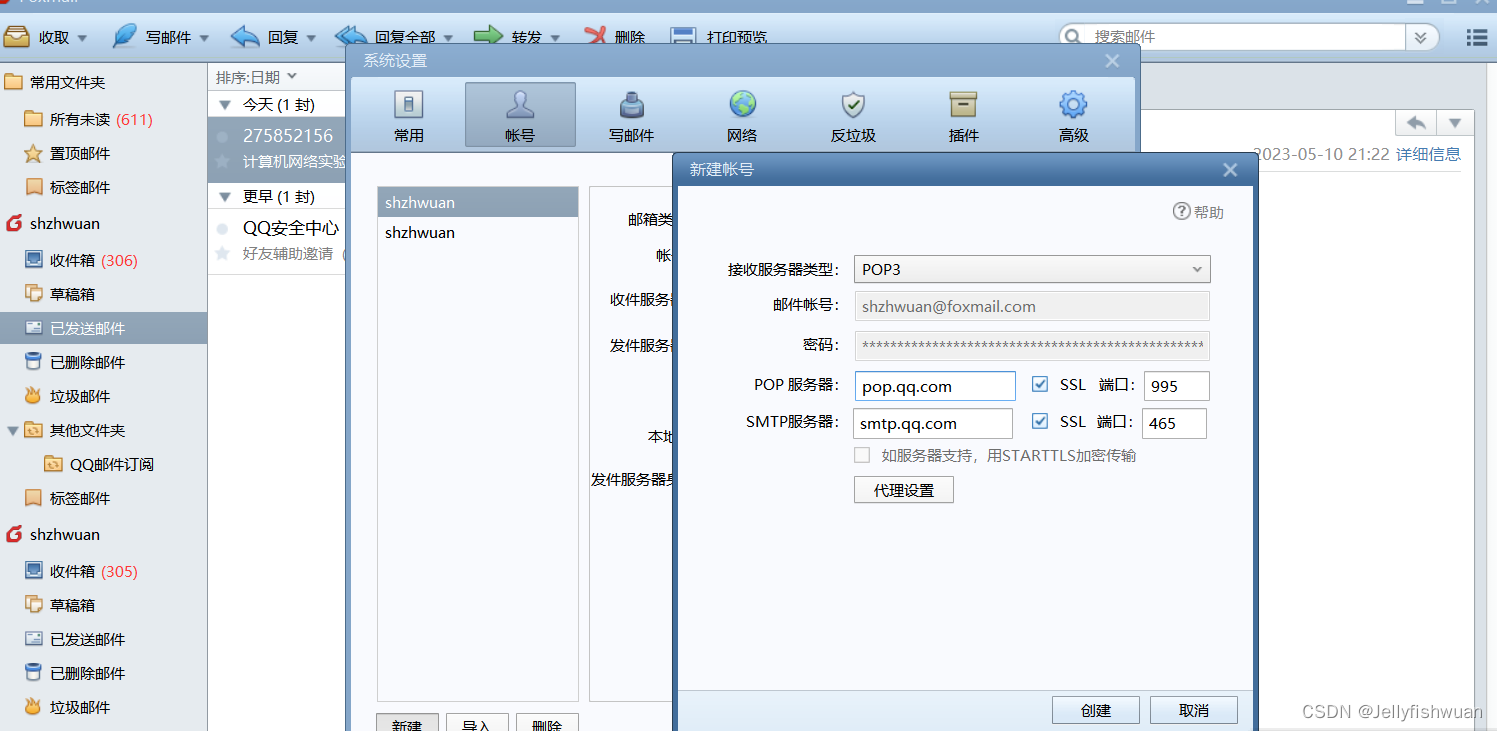The width and height of the screenshot is (1497, 731).
Task: Click the 导入 button in account settings
Action: coord(477,724)
